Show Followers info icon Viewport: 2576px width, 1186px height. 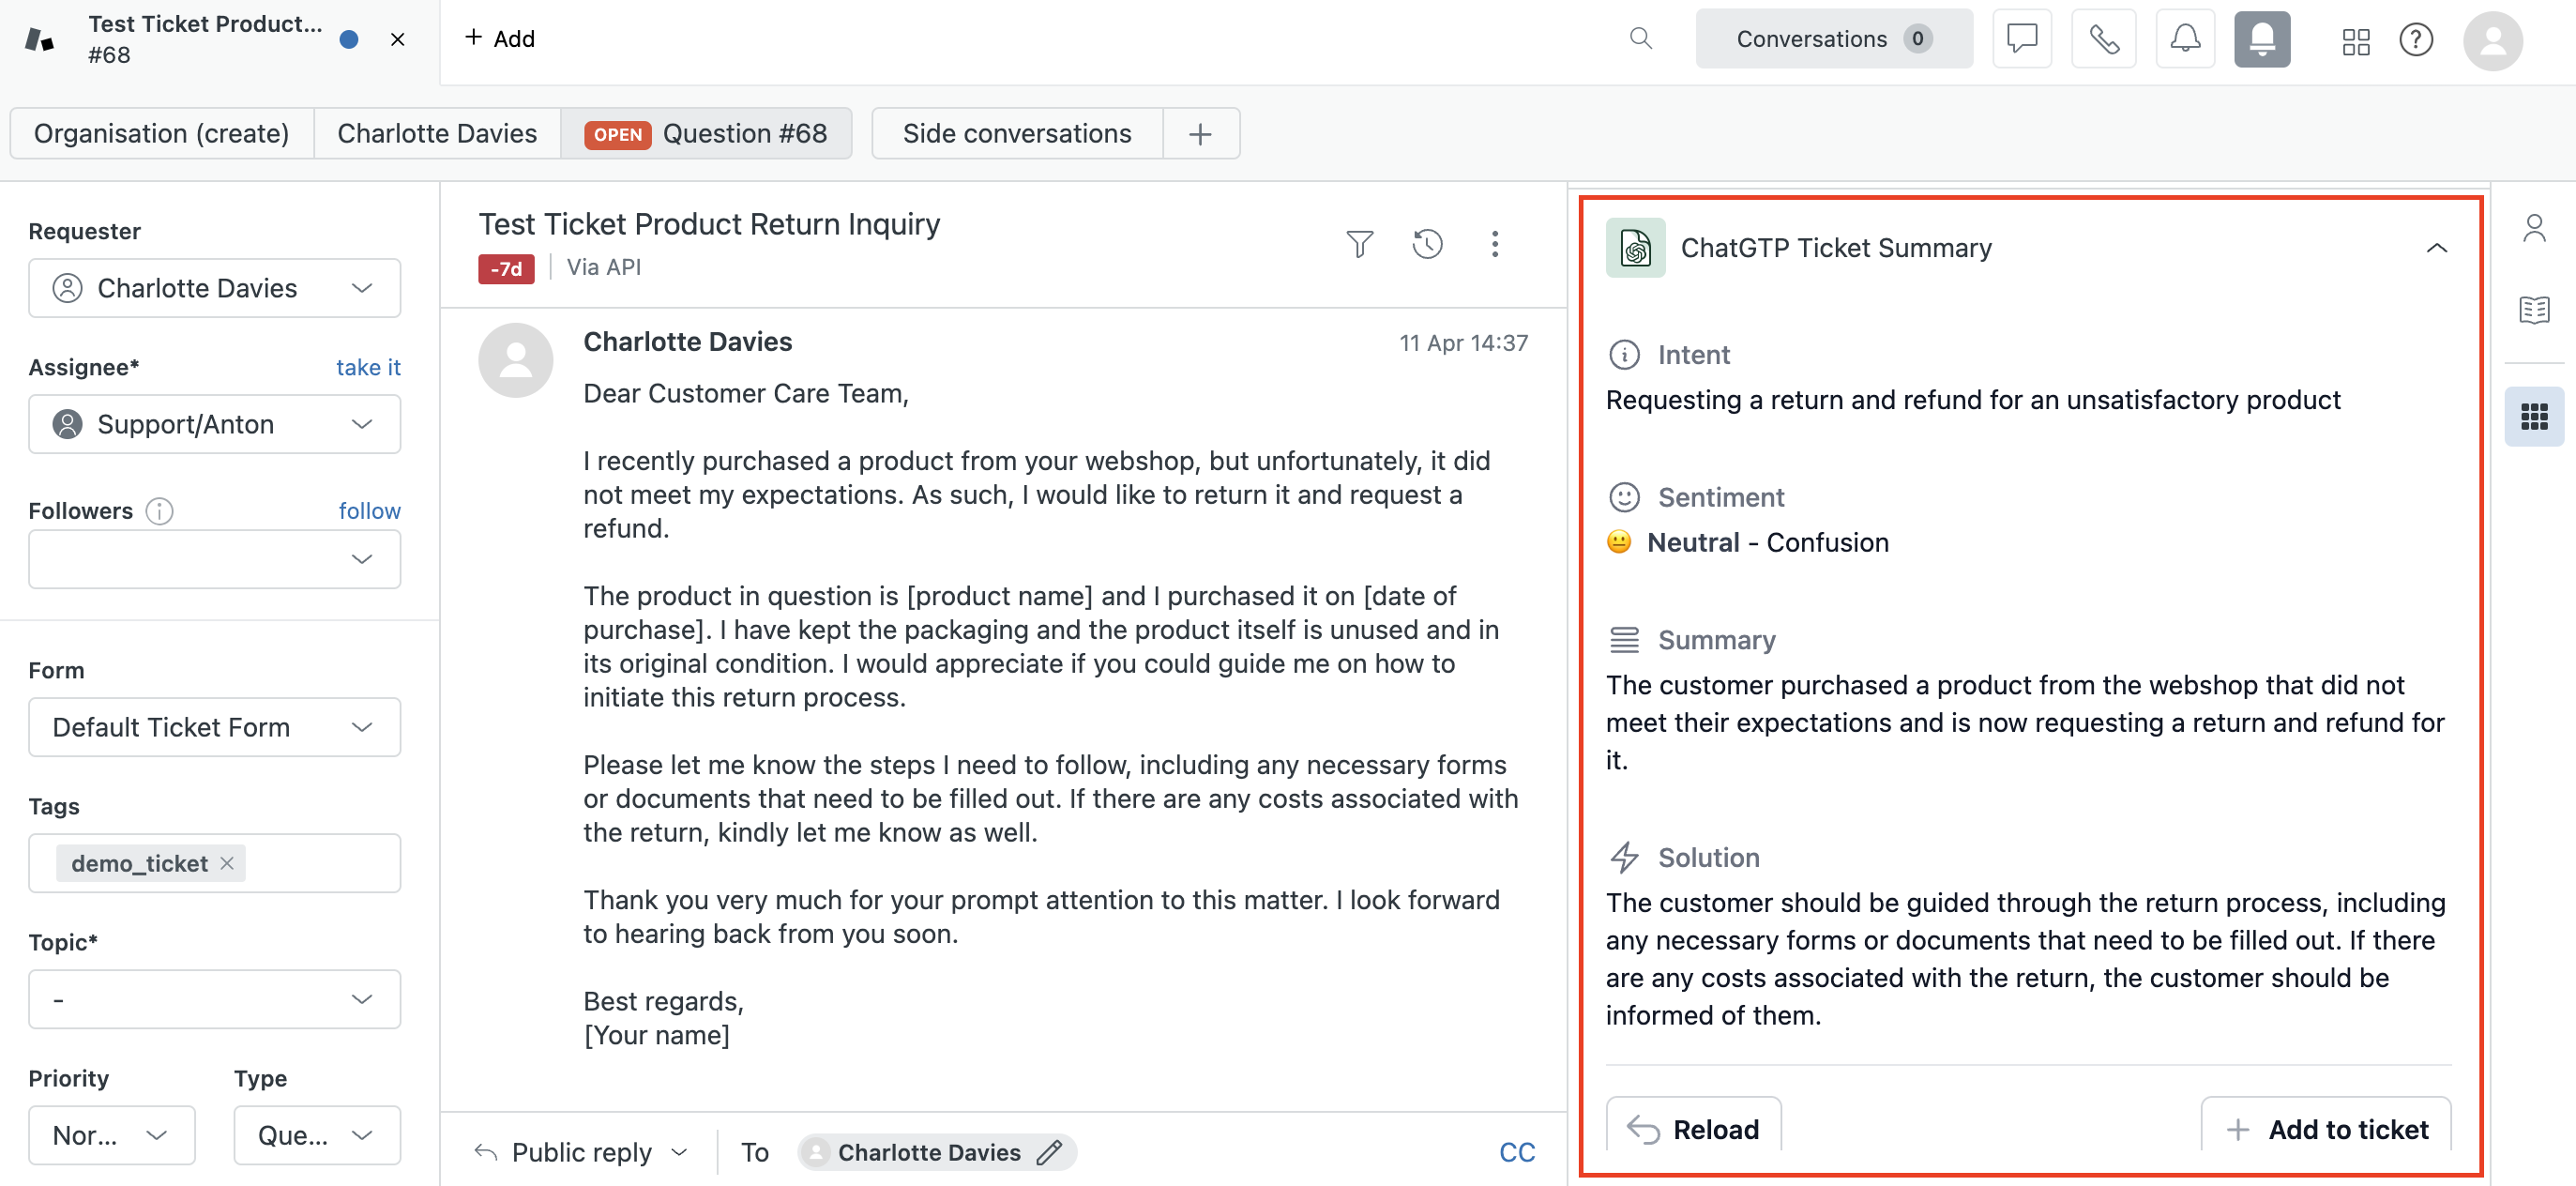pyautogui.click(x=159, y=511)
